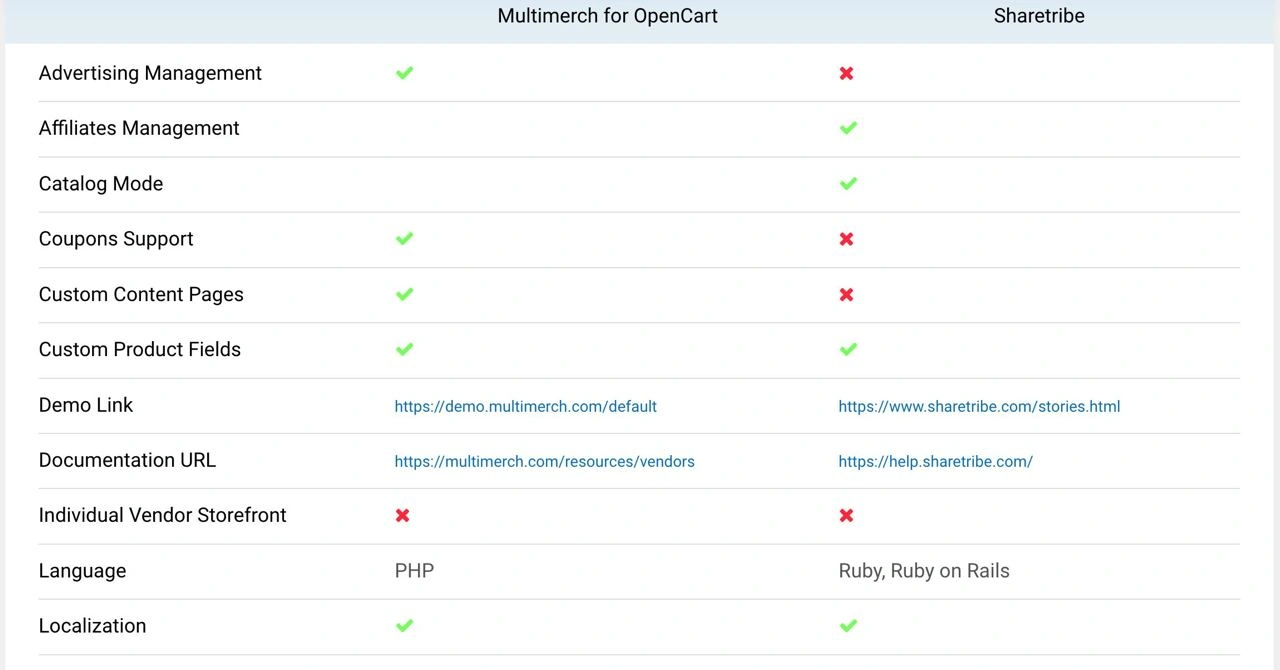Click the red cross for Advertising Management under Sharetribe
The width and height of the screenshot is (1280, 670).
coord(847,73)
